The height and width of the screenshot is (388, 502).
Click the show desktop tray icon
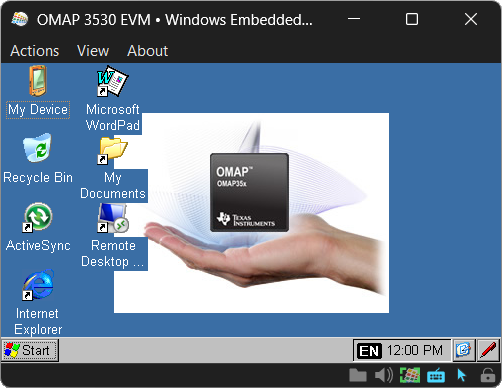(463, 350)
